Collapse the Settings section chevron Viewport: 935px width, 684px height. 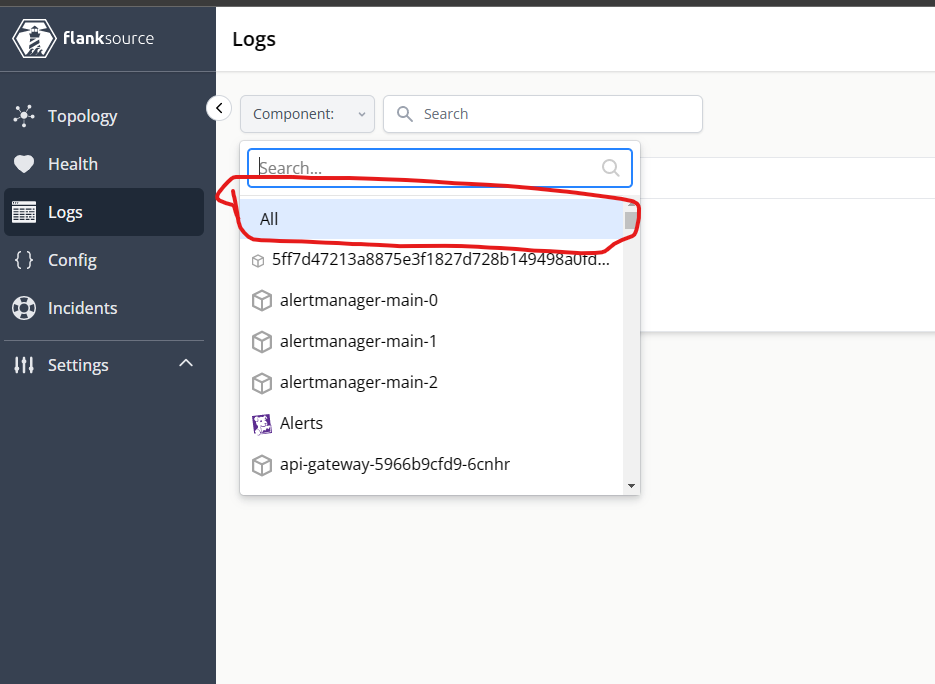pyautogui.click(x=186, y=364)
